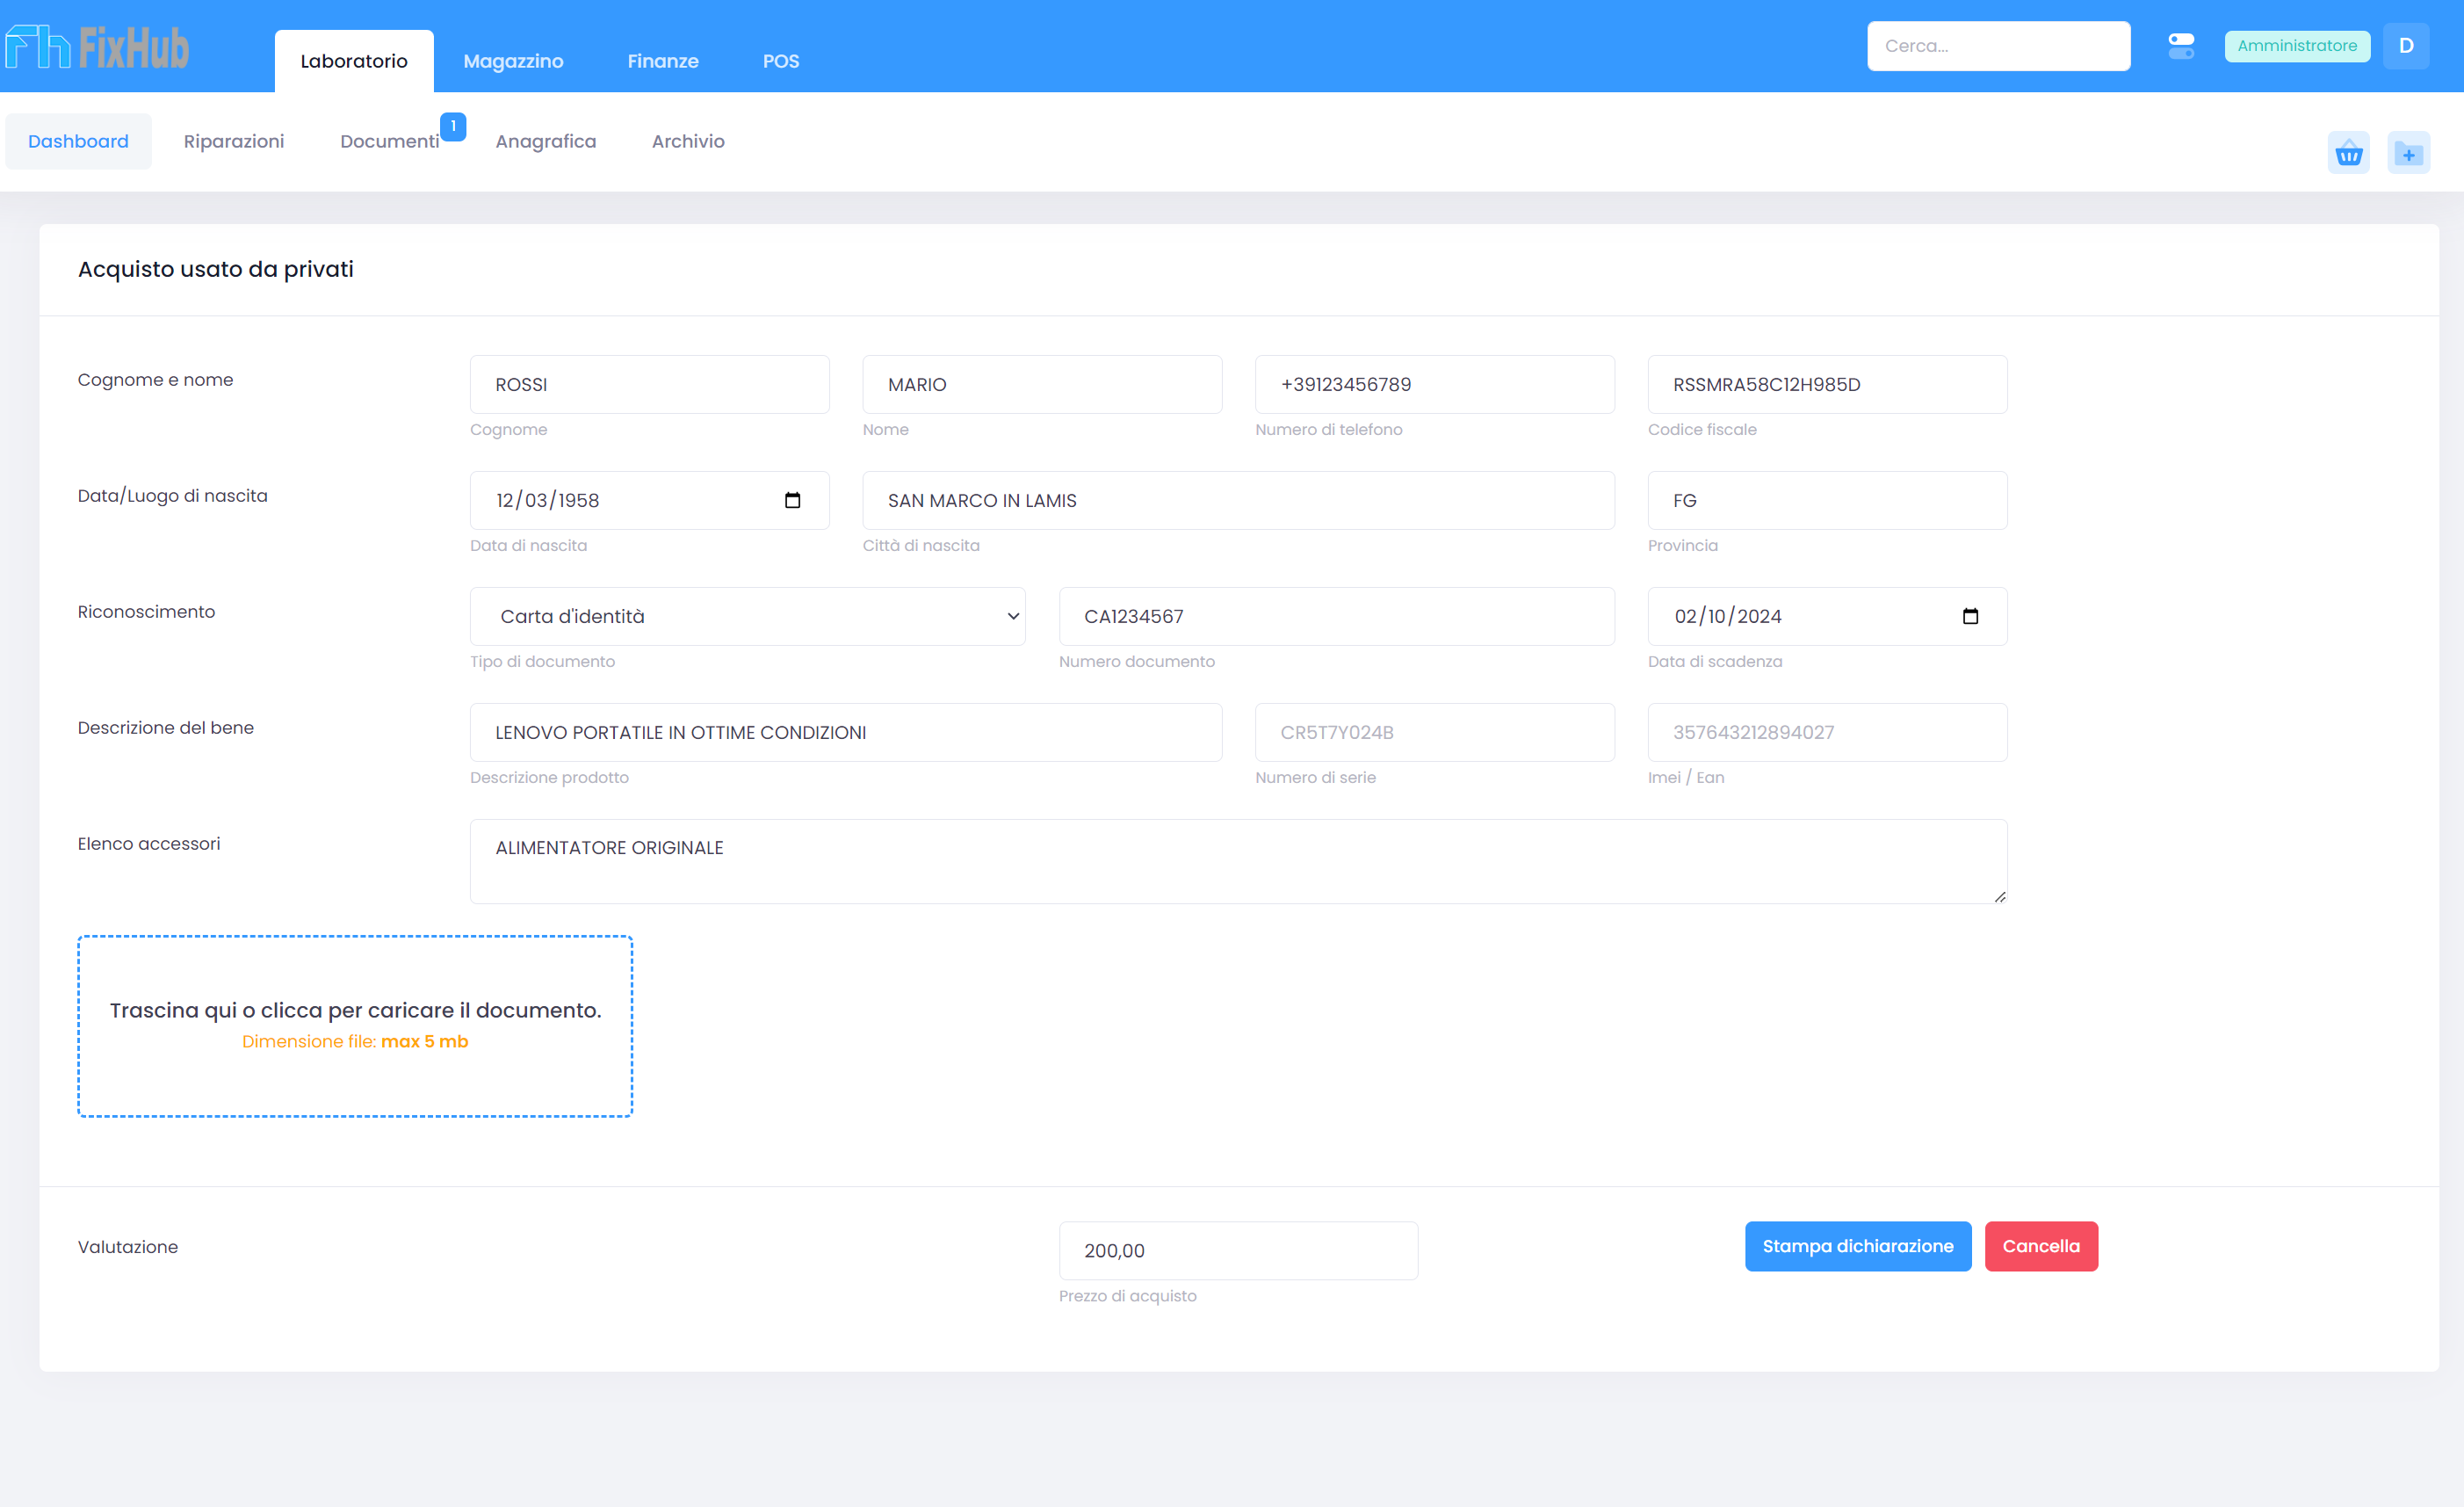This screenshot has height=1507, width=2464.
Task: Toggle the switch icon near search
Action: (2181, 46)
